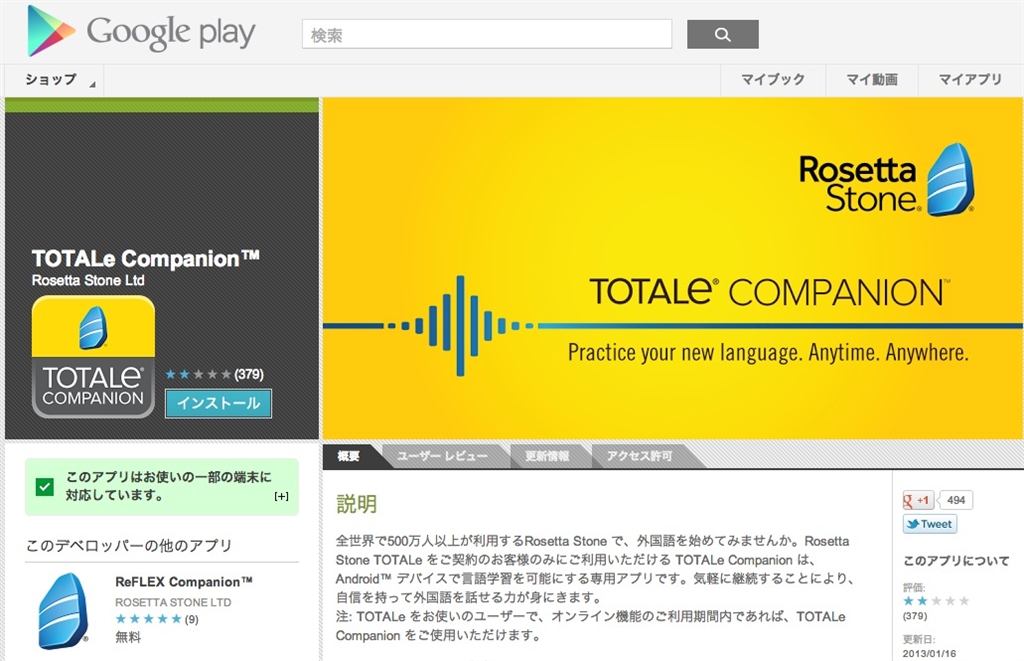
Task: Click the TOTALe Companion app icon
Action: (93, 357)
